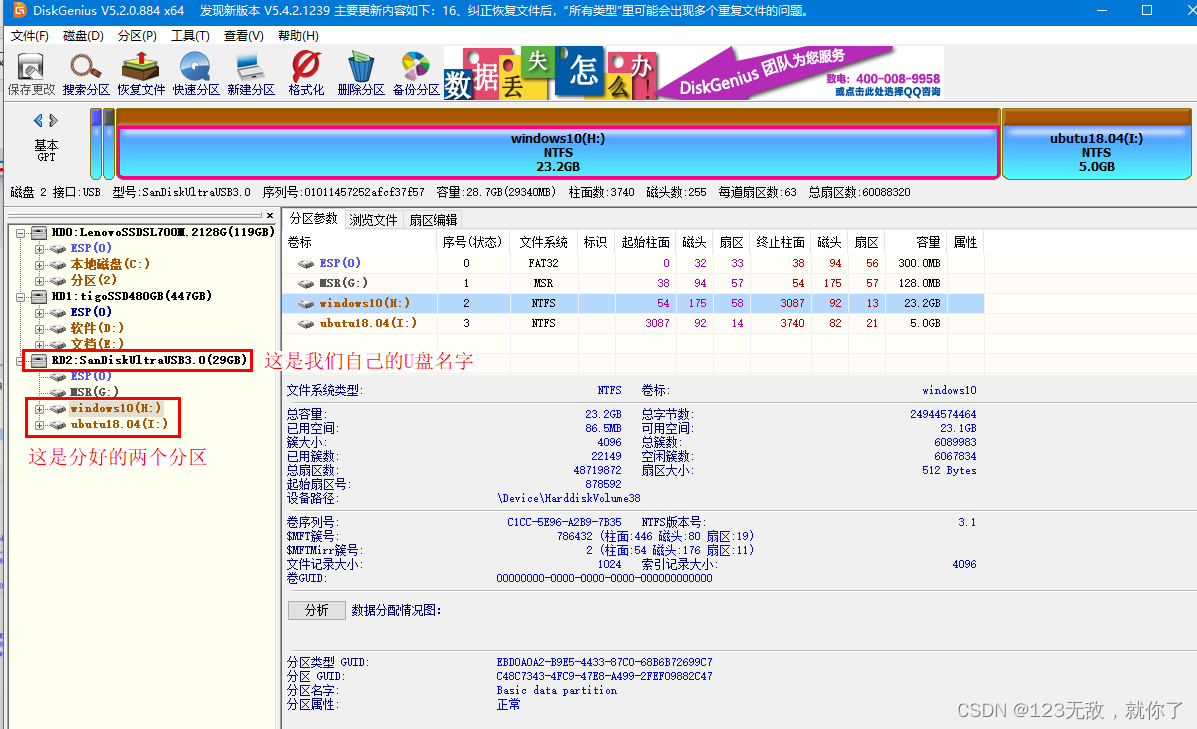Expand ESP(0) under HD0 disk
Viewport: 1197px width, 729px height.
(39, 250)
